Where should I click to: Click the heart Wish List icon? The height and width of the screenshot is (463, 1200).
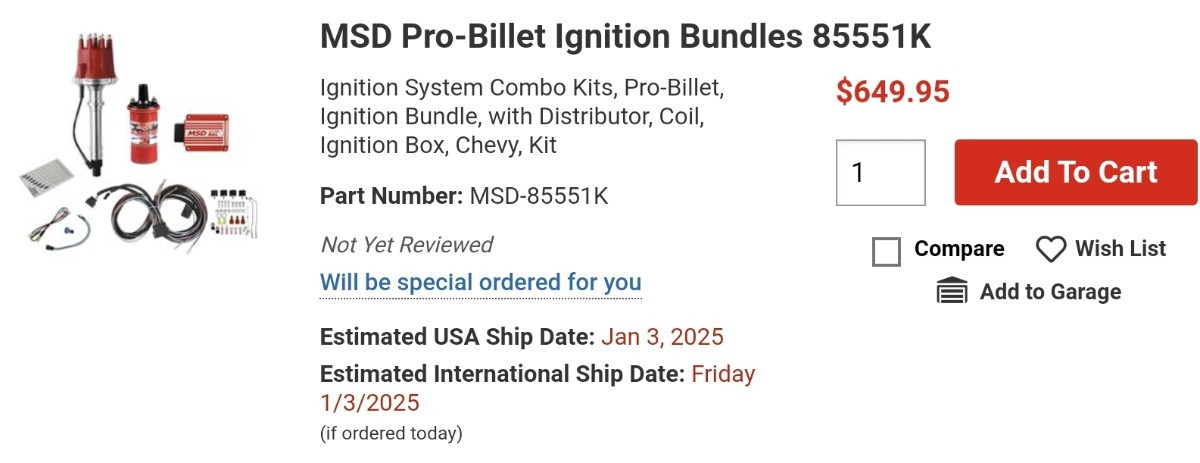click(x=1051, y=249)
